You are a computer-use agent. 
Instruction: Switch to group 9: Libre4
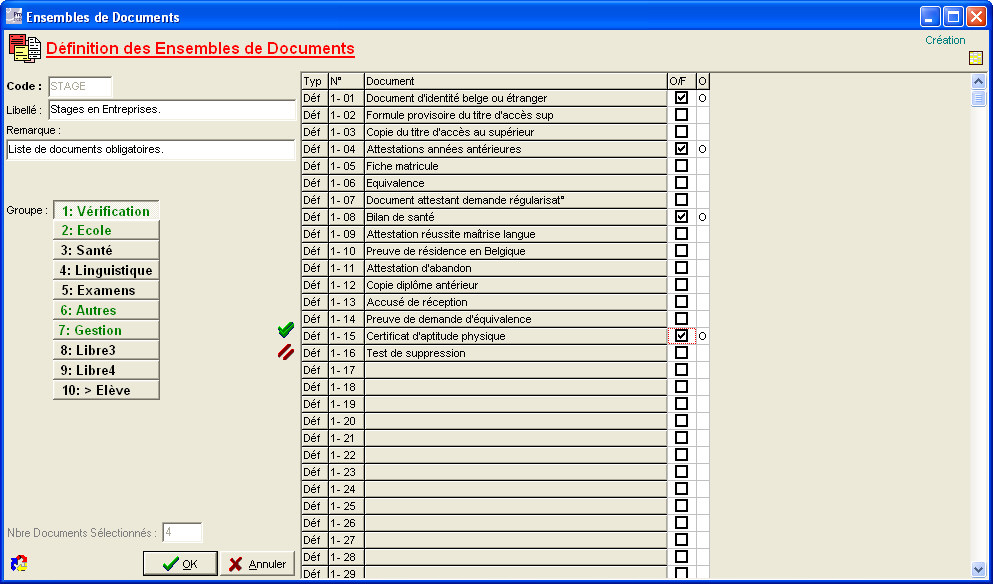106,370
